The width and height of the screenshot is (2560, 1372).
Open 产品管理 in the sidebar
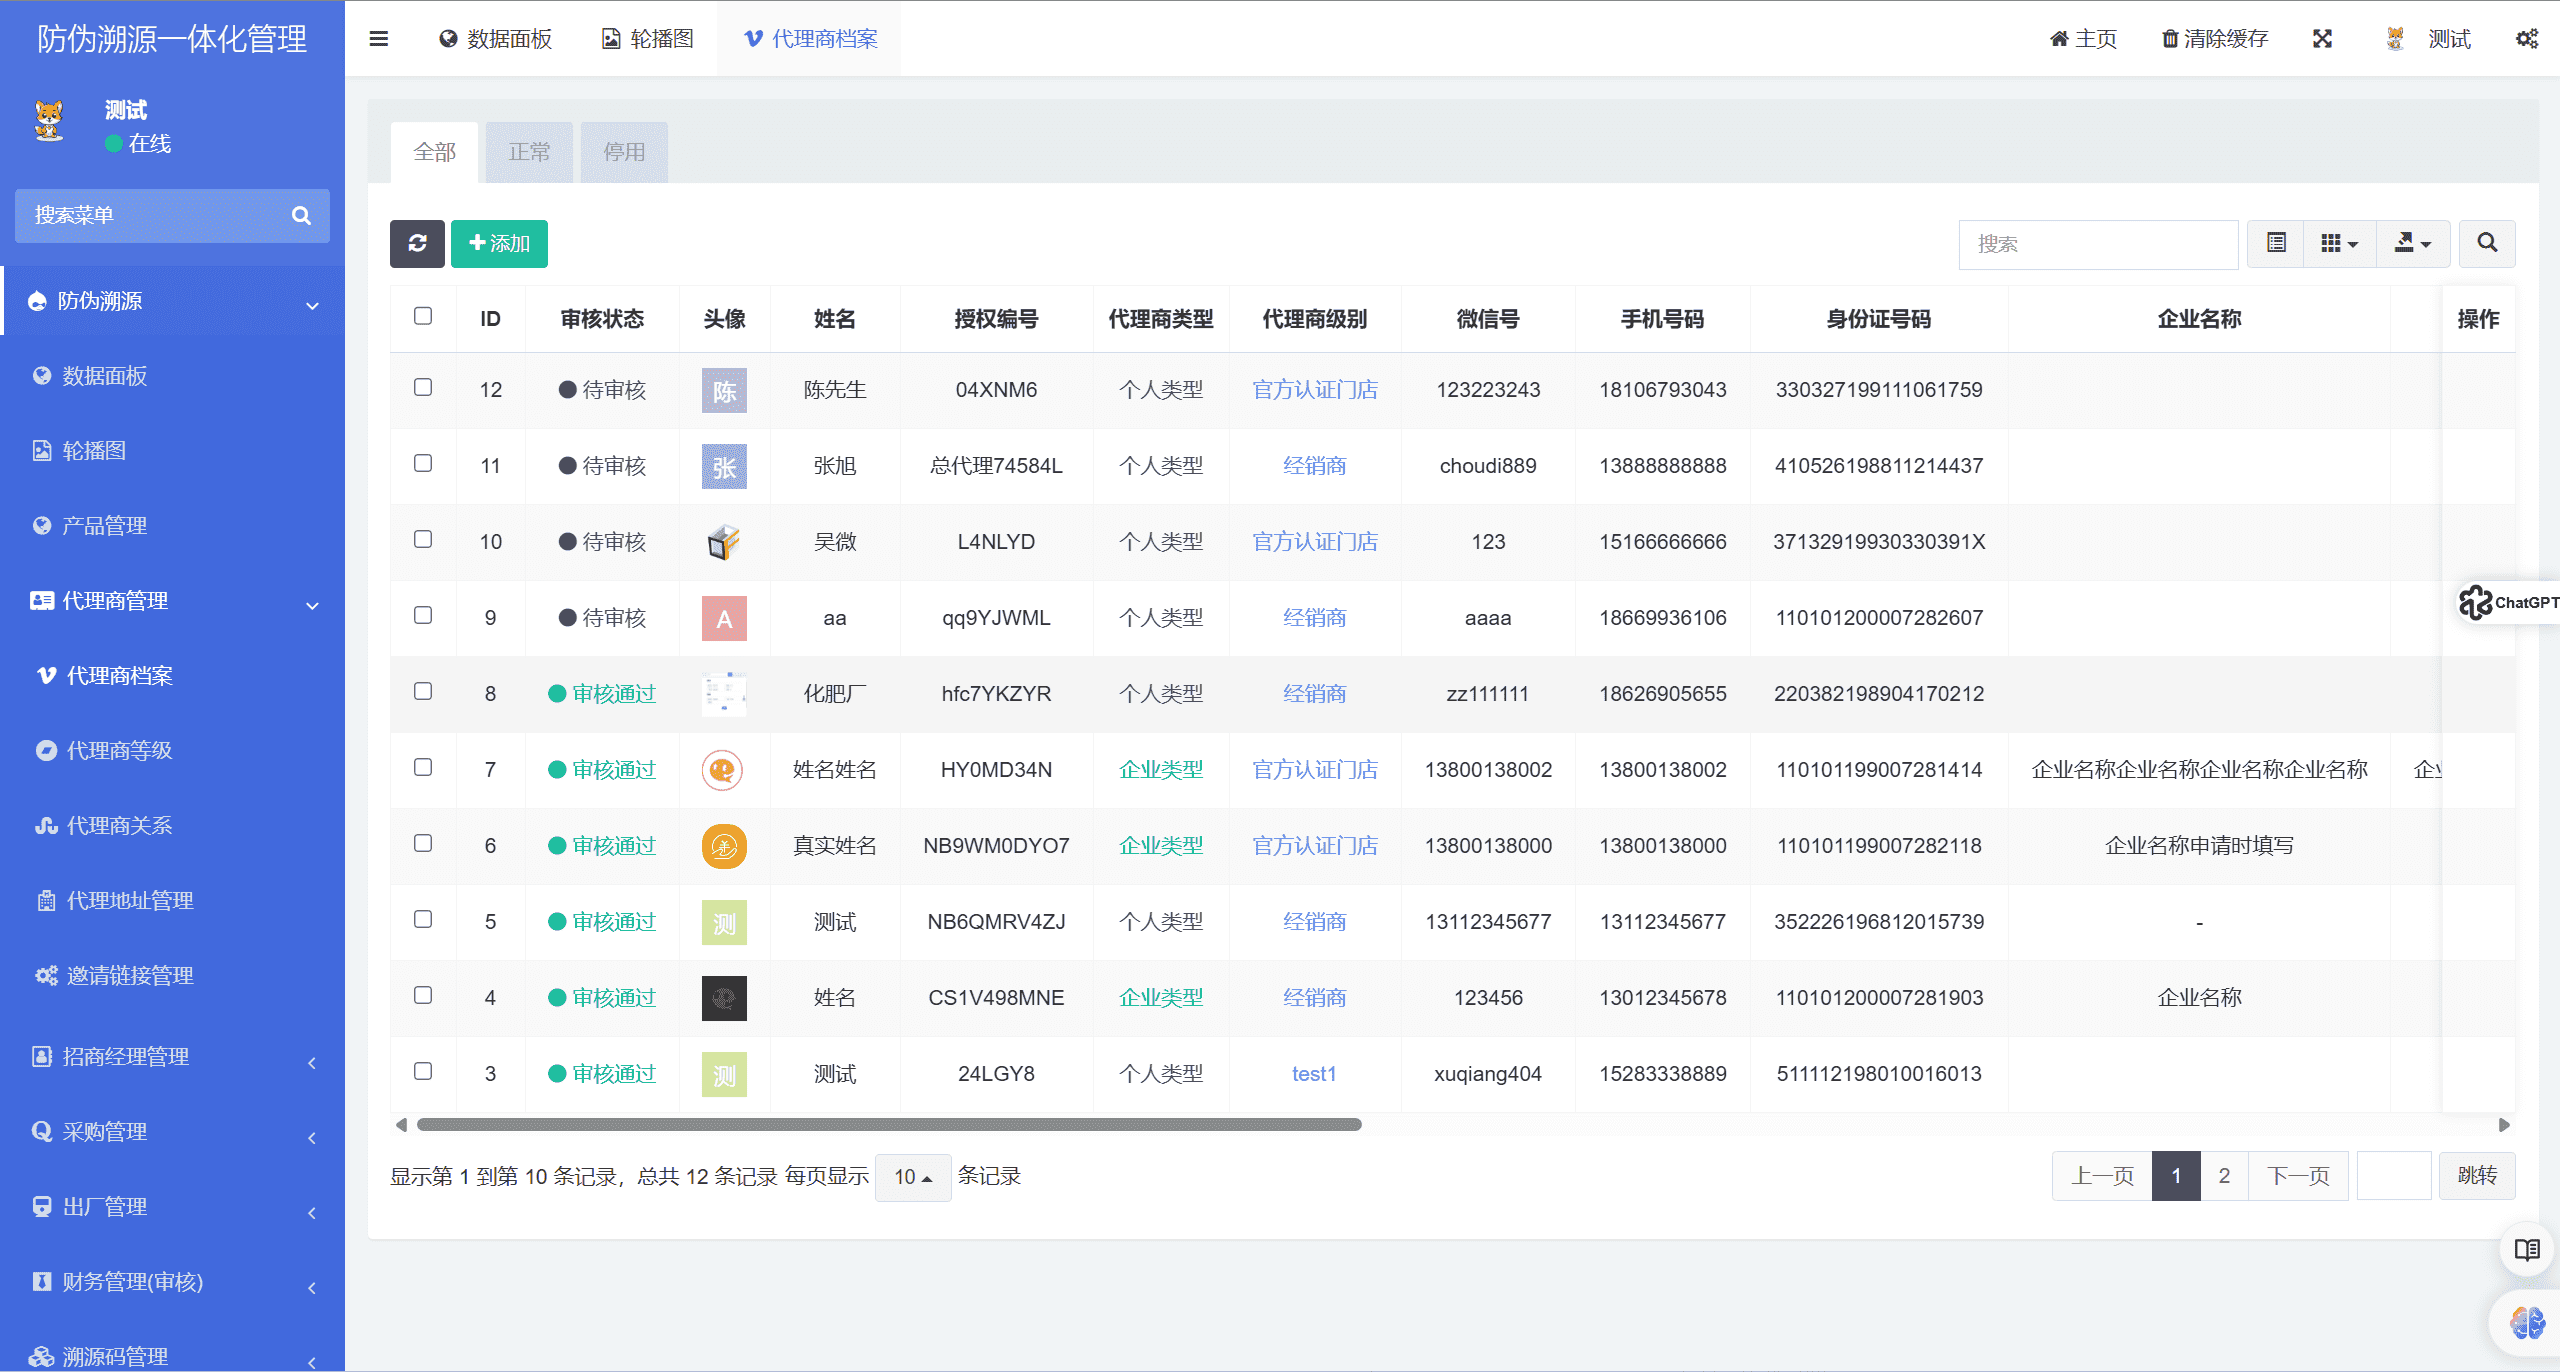pyautogui.click(x=172, y=526)
